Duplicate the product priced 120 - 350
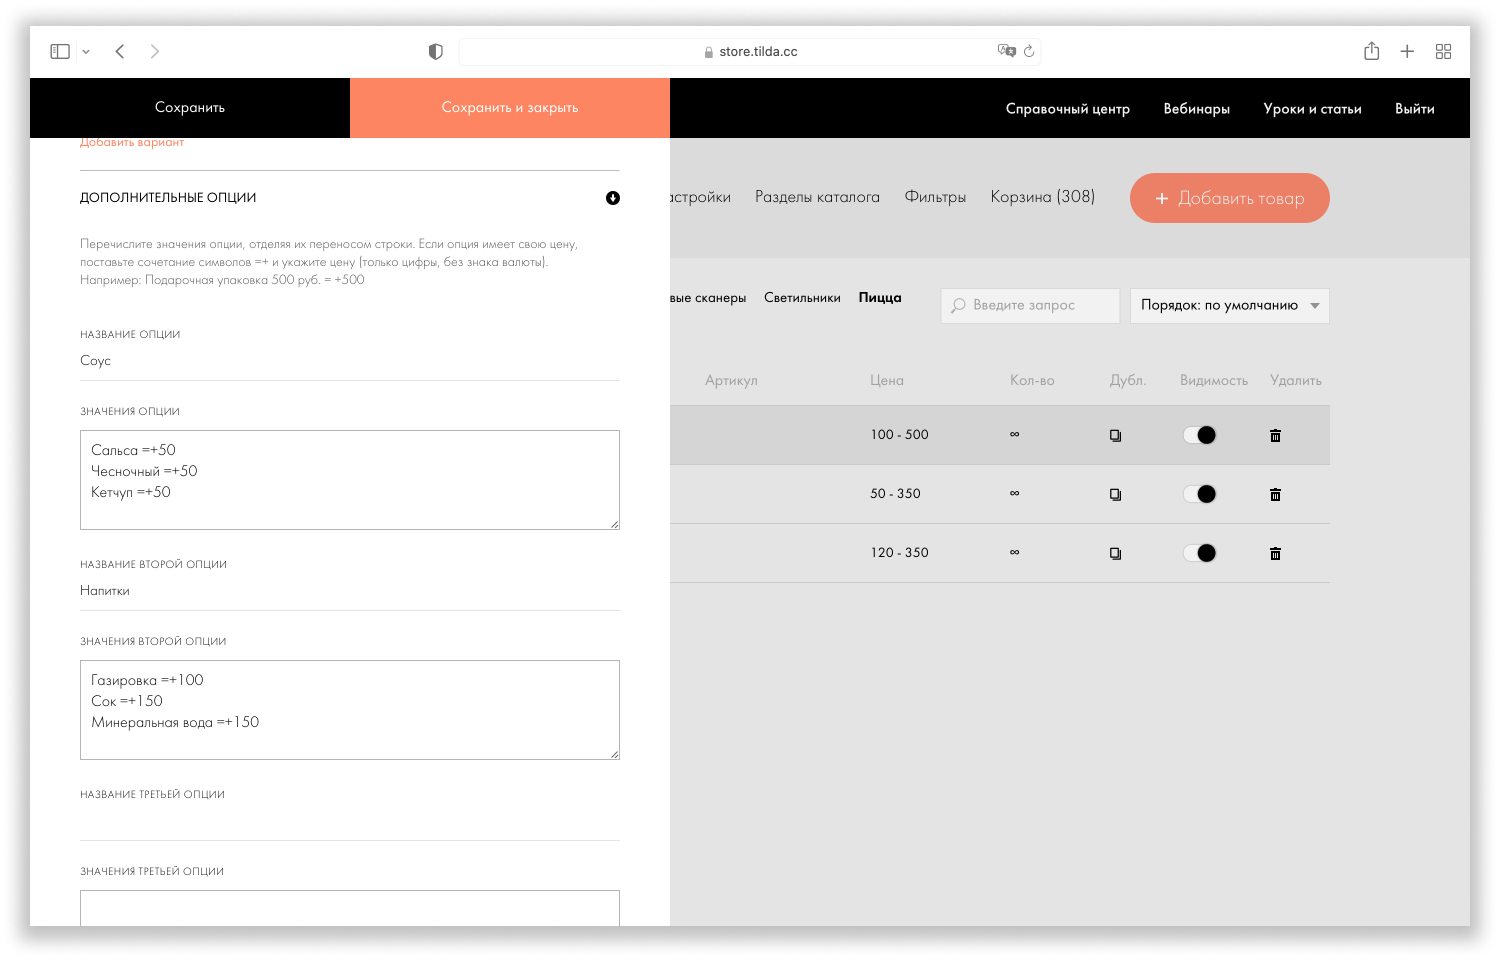The height and width of the screenshot is (960, 1500). [x=1115, y=553]
